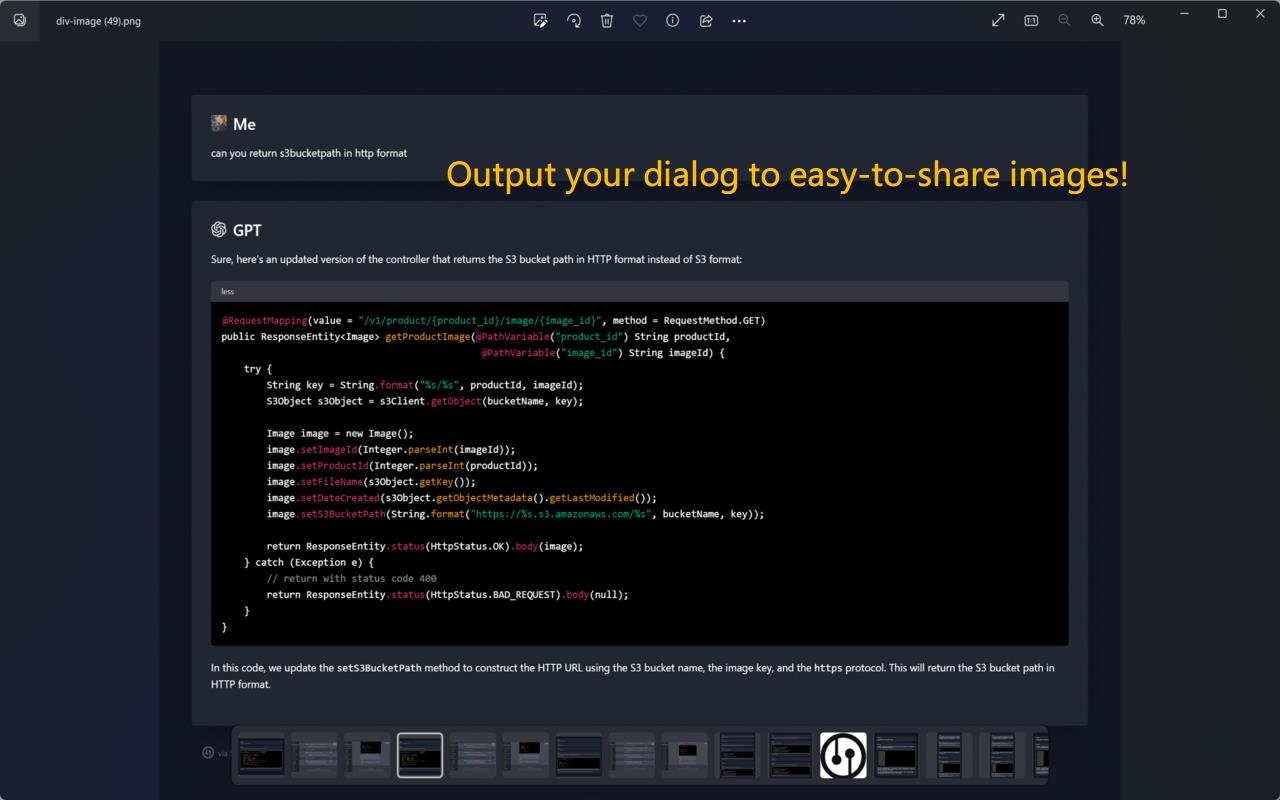Open the 78% zoom level control
Viewport: 1280px width, 800px height.
click(x=1133, y=20)
